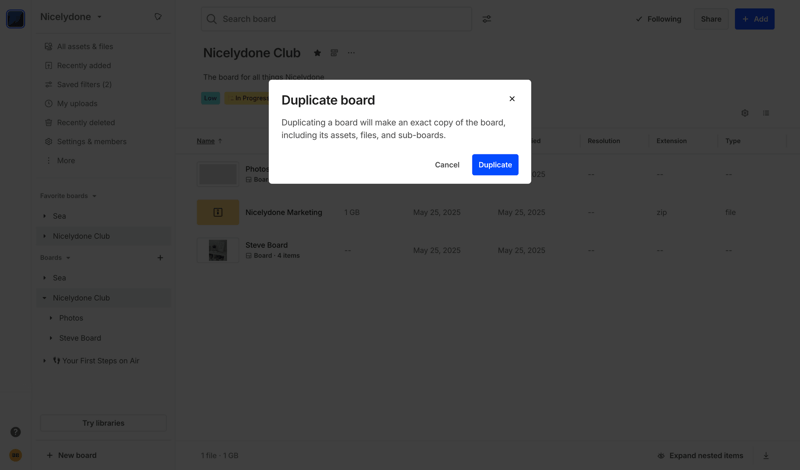The image size is (800, 470).
Task: Click the Low priority tag
Action: tap(210, 98)
